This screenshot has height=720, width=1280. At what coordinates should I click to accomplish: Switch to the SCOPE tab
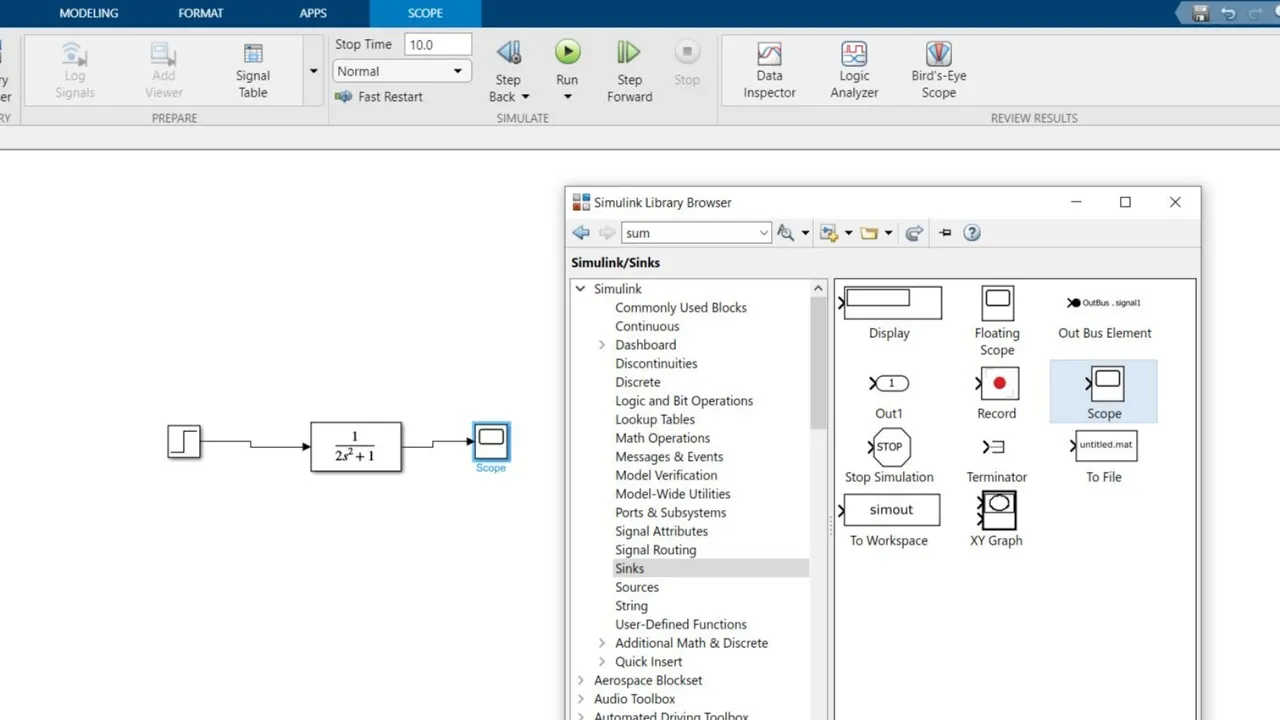click(425, 13)
